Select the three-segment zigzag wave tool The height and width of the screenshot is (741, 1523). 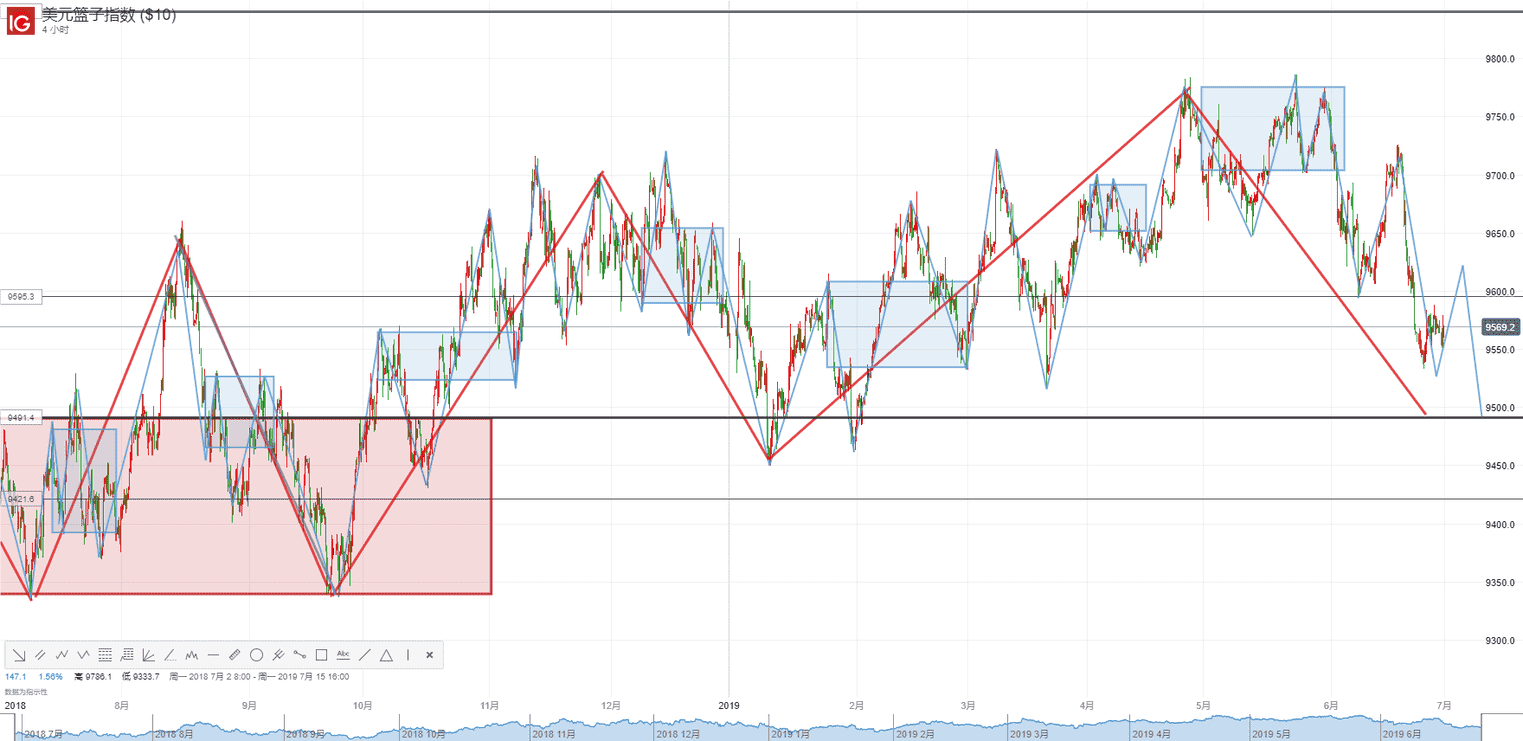tap(62, 655)
